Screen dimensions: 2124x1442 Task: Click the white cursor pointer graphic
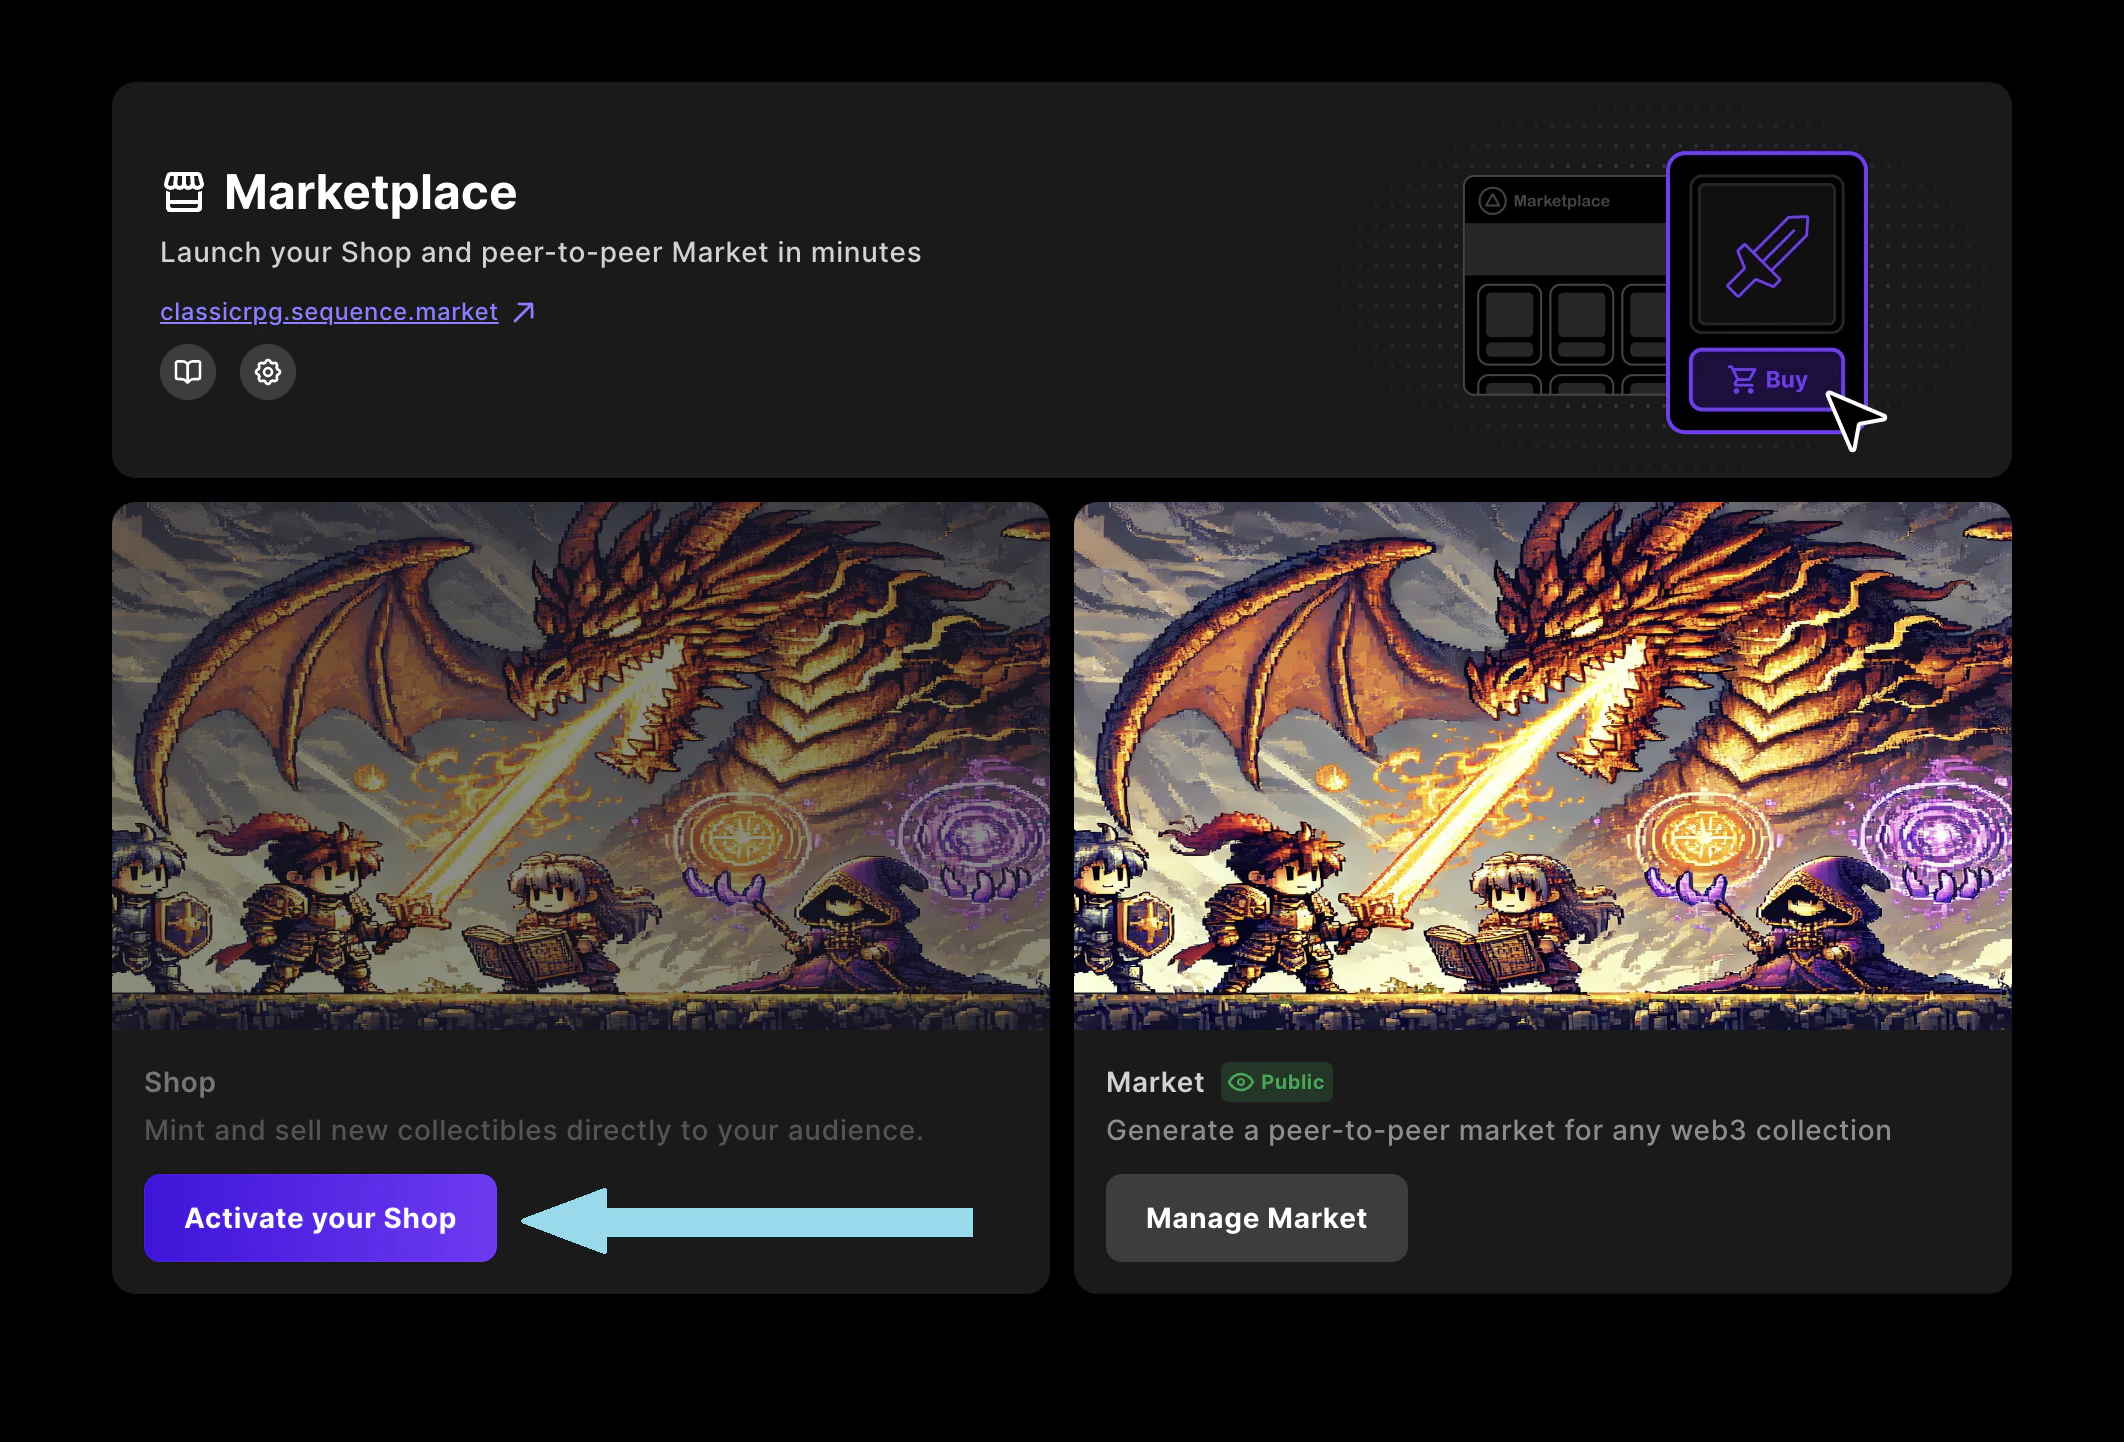[1853, 420]
